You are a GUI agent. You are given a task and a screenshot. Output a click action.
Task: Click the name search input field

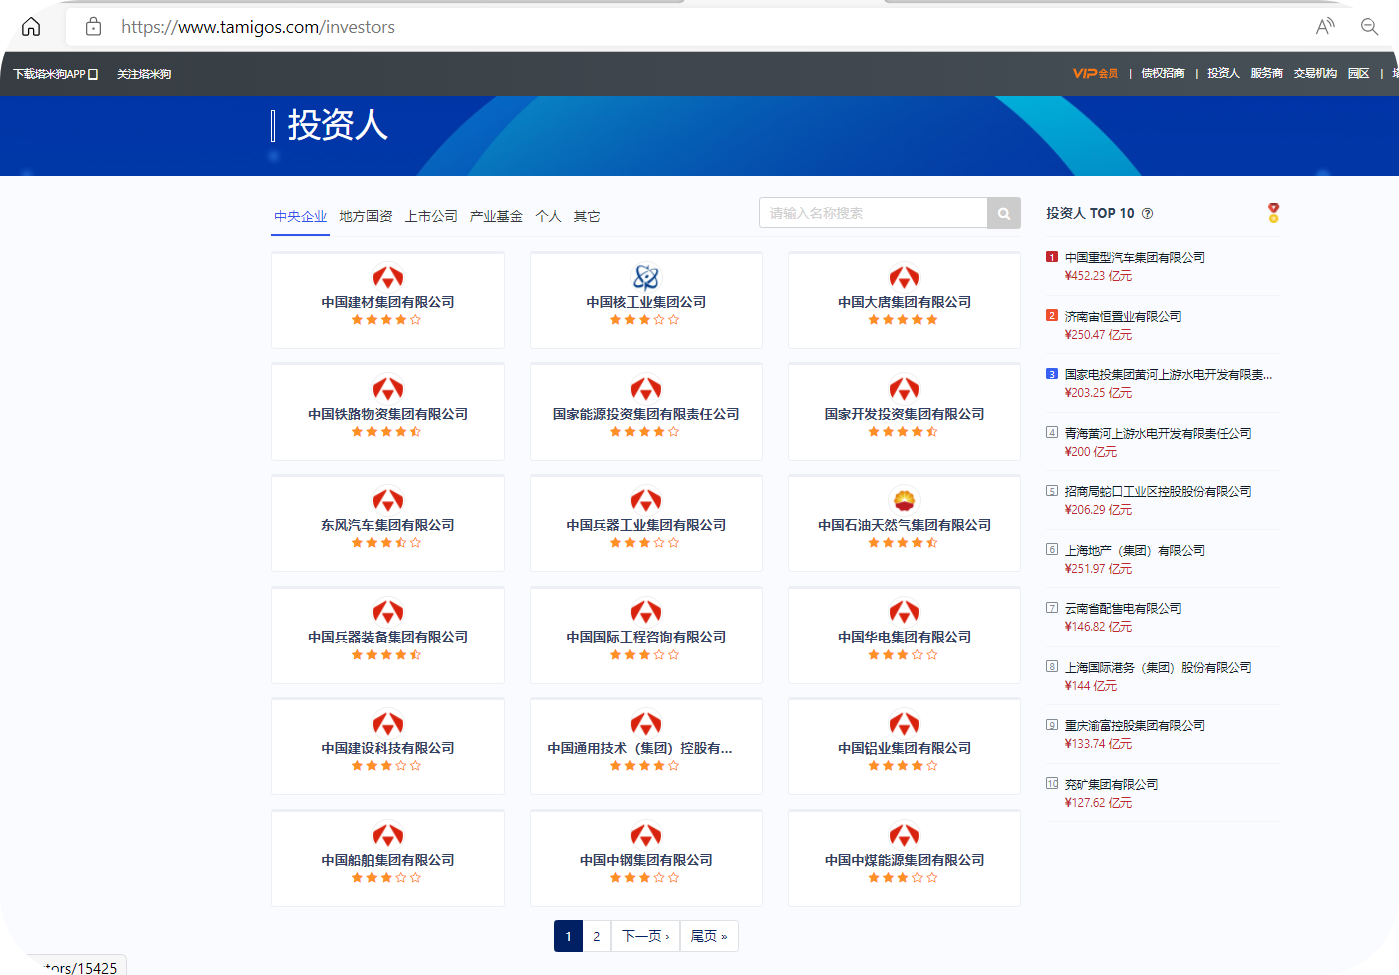point(870,212)
